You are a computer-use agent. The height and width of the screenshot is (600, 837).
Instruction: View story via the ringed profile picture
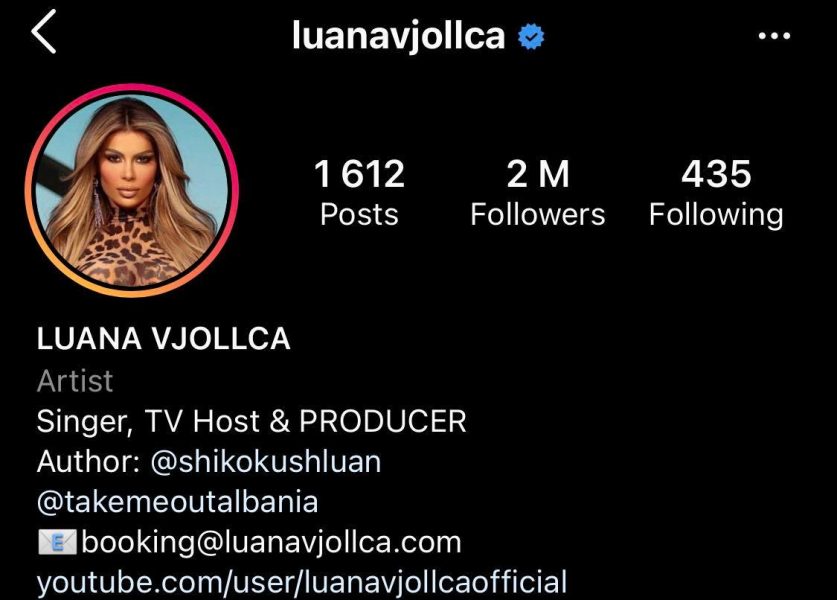(x=132, y=191)
